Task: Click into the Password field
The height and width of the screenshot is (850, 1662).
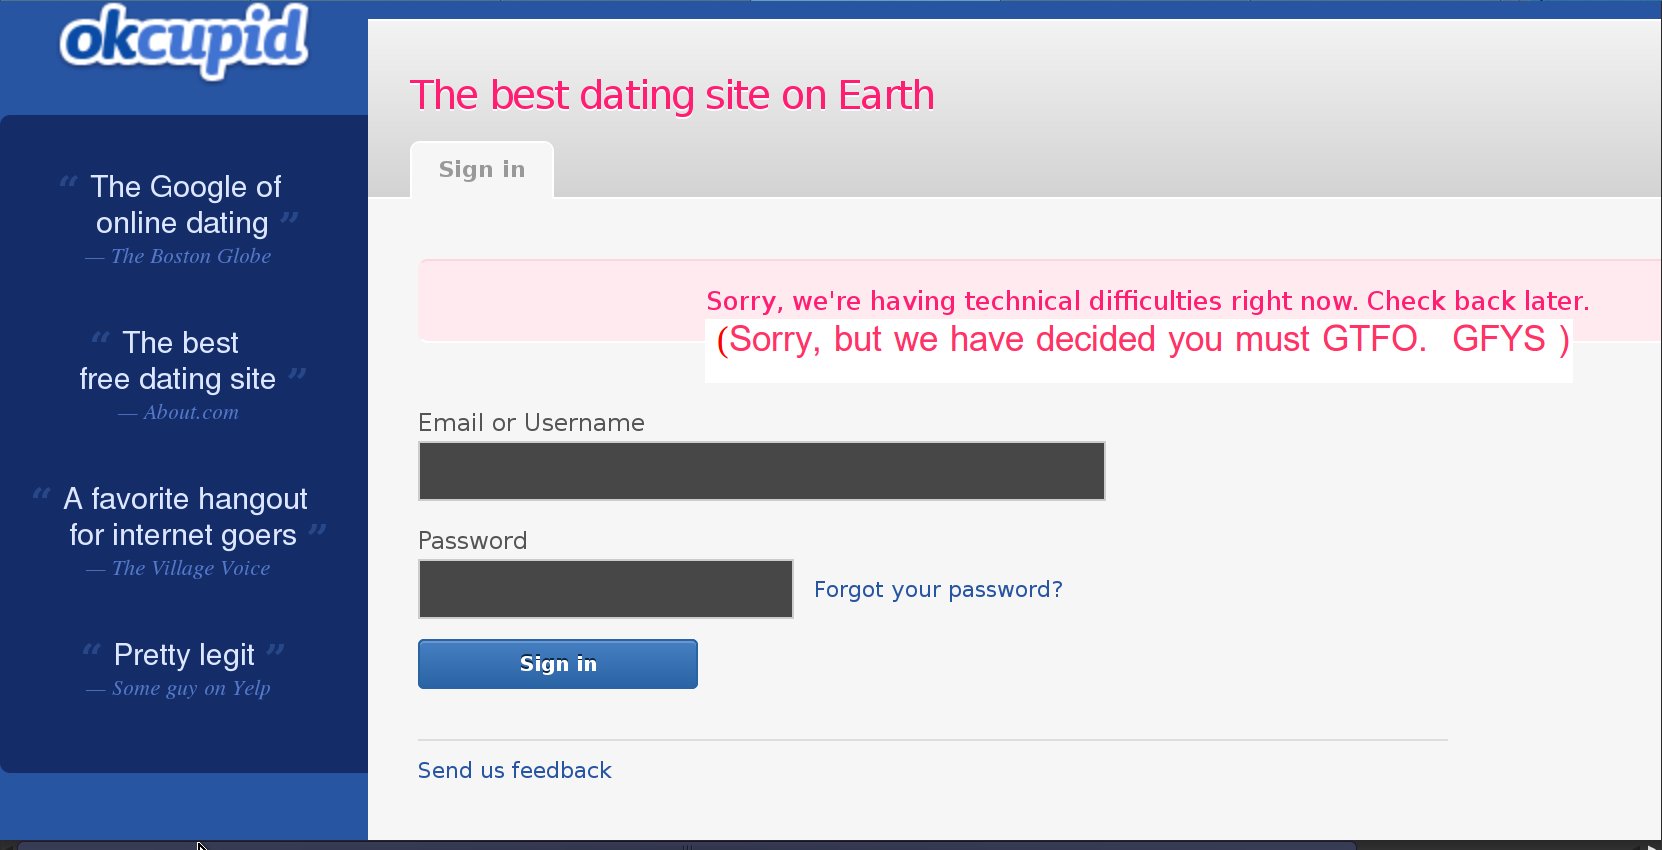Action: pos(605,589)
